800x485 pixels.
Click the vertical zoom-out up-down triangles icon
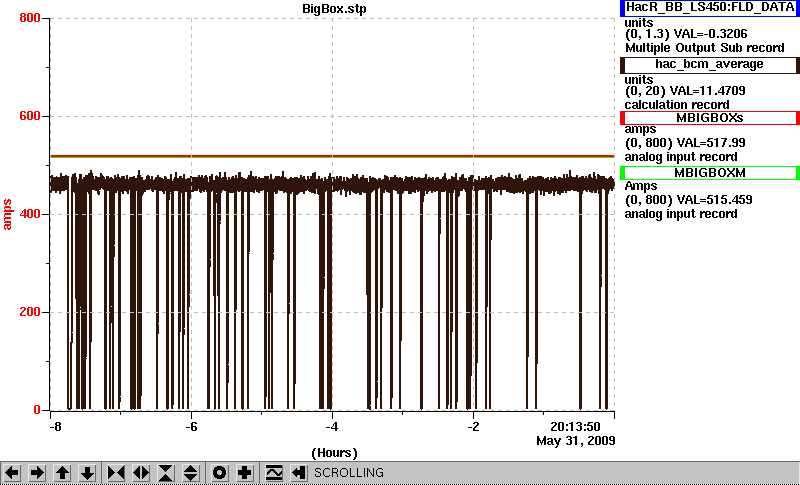(191, 473)
